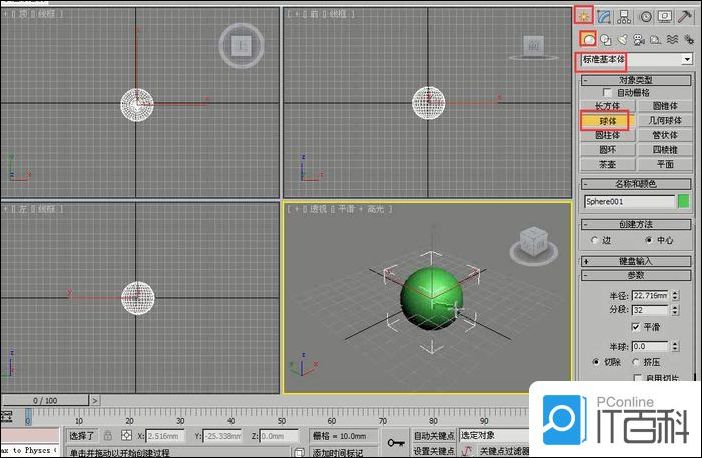The height and width of the screenshot is (458, 702).
Task: Enable the 自动栅格 checkbox
Action: point(608,93)
